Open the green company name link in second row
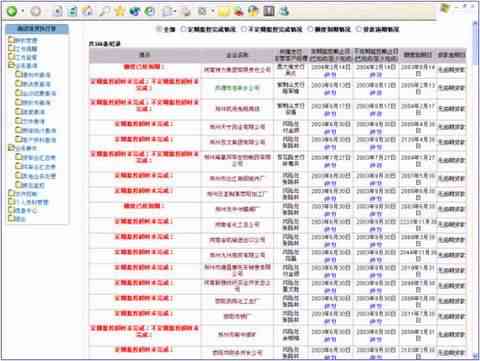 237,88
